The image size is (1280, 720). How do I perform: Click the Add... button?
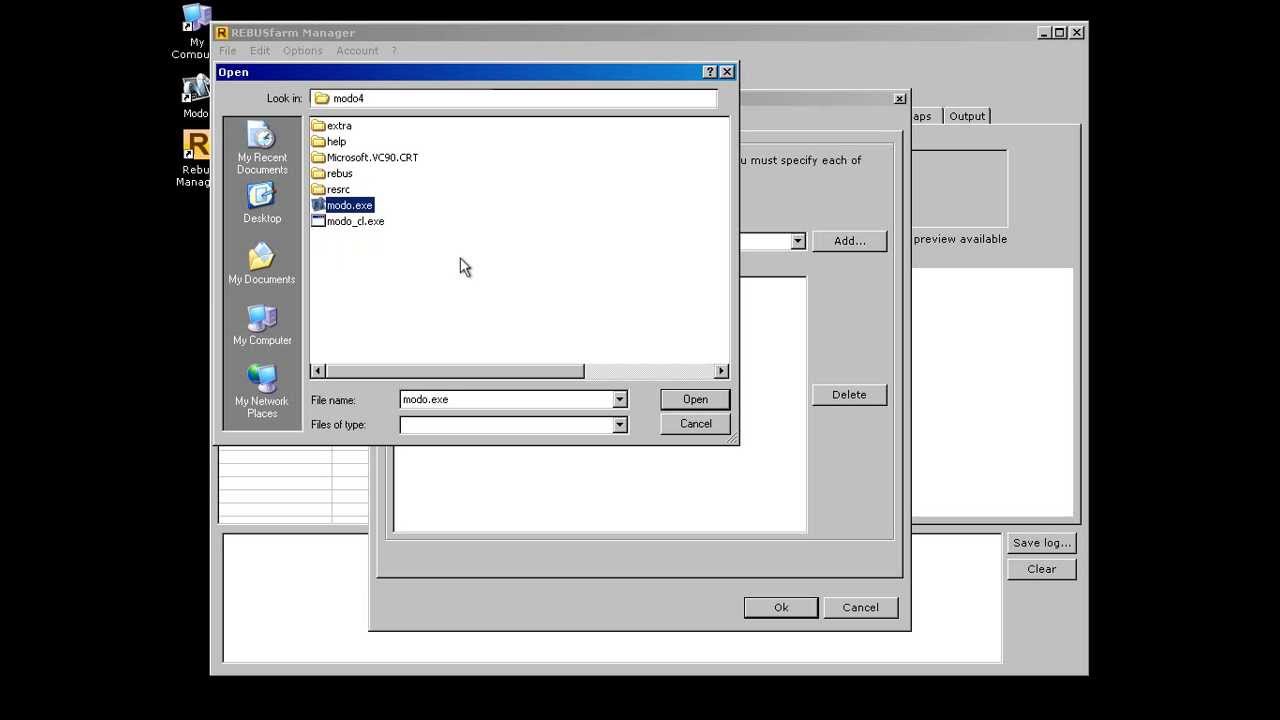point(849,241)
